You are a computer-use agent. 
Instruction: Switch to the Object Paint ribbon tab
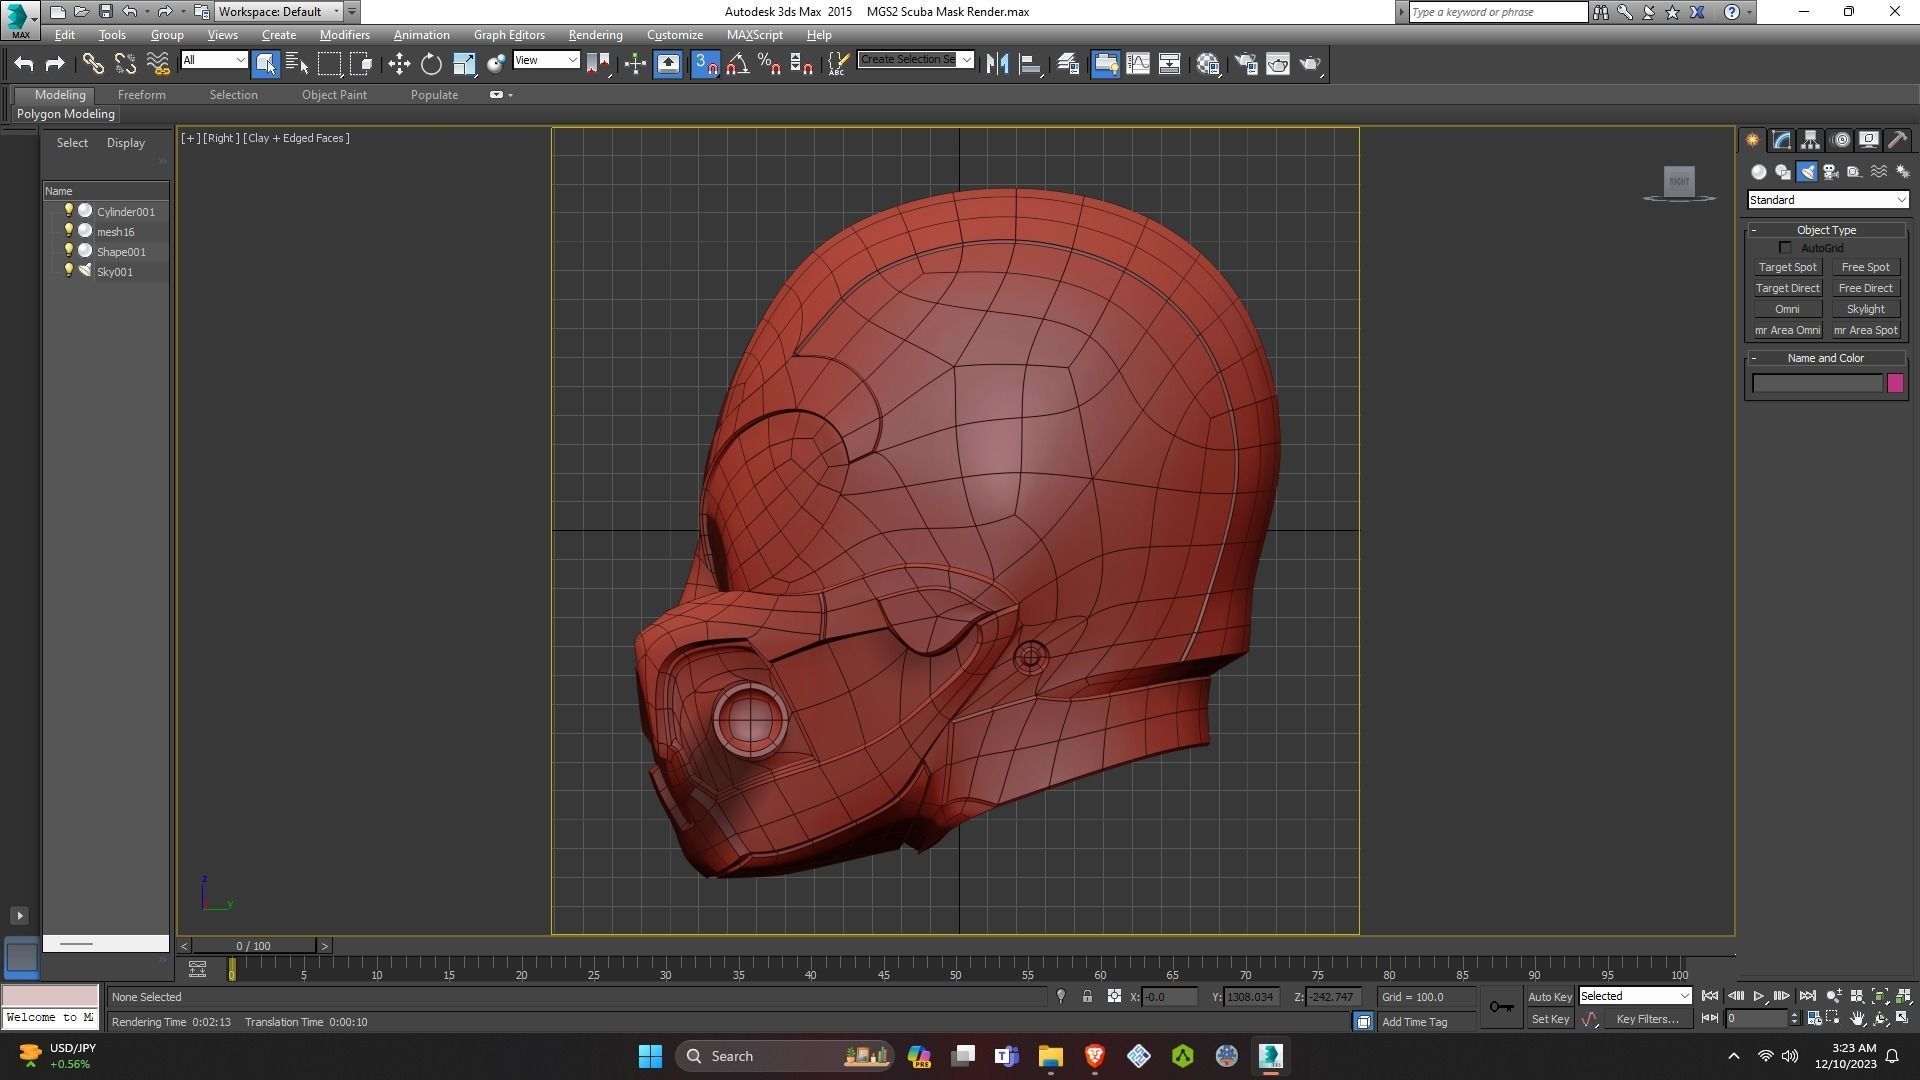[334, 95]
